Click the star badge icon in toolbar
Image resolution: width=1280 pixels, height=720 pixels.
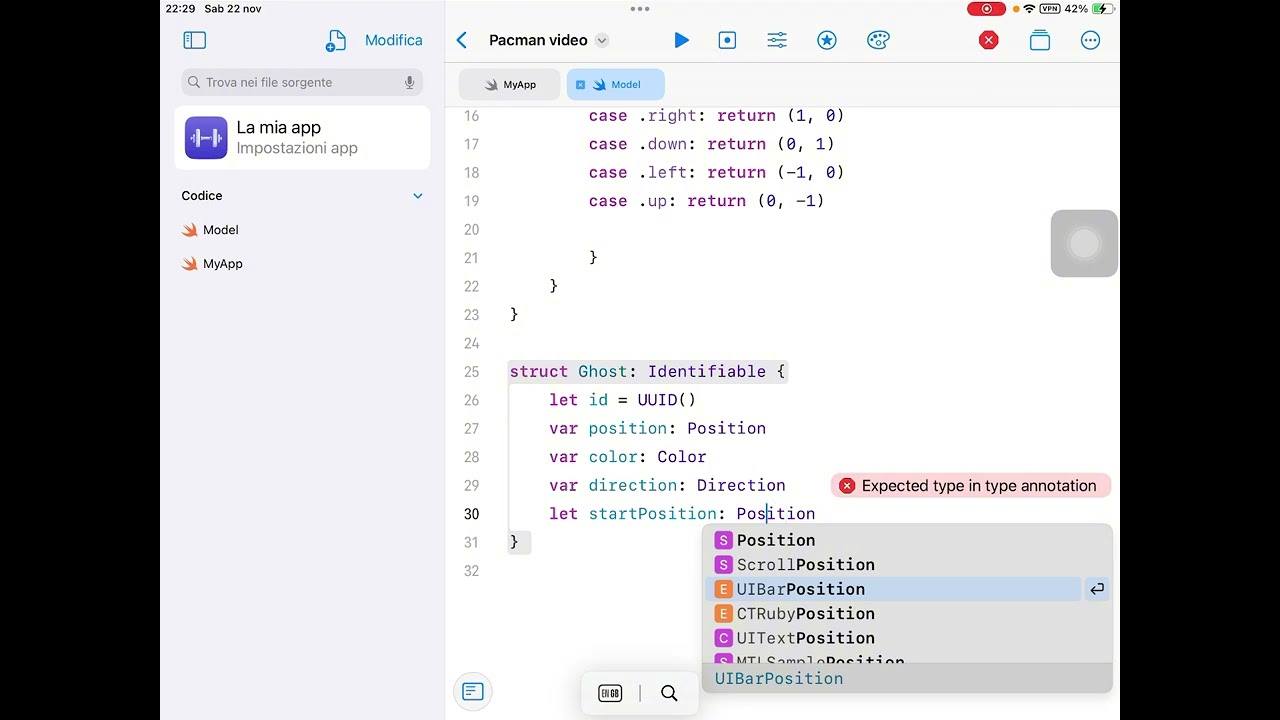(x=827, y=40)
